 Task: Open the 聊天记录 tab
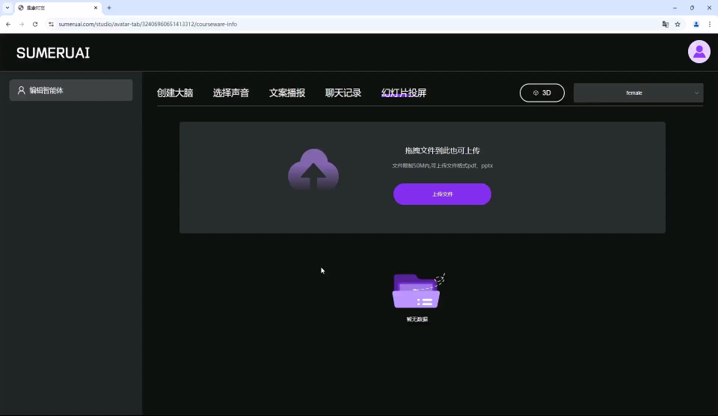343,93
